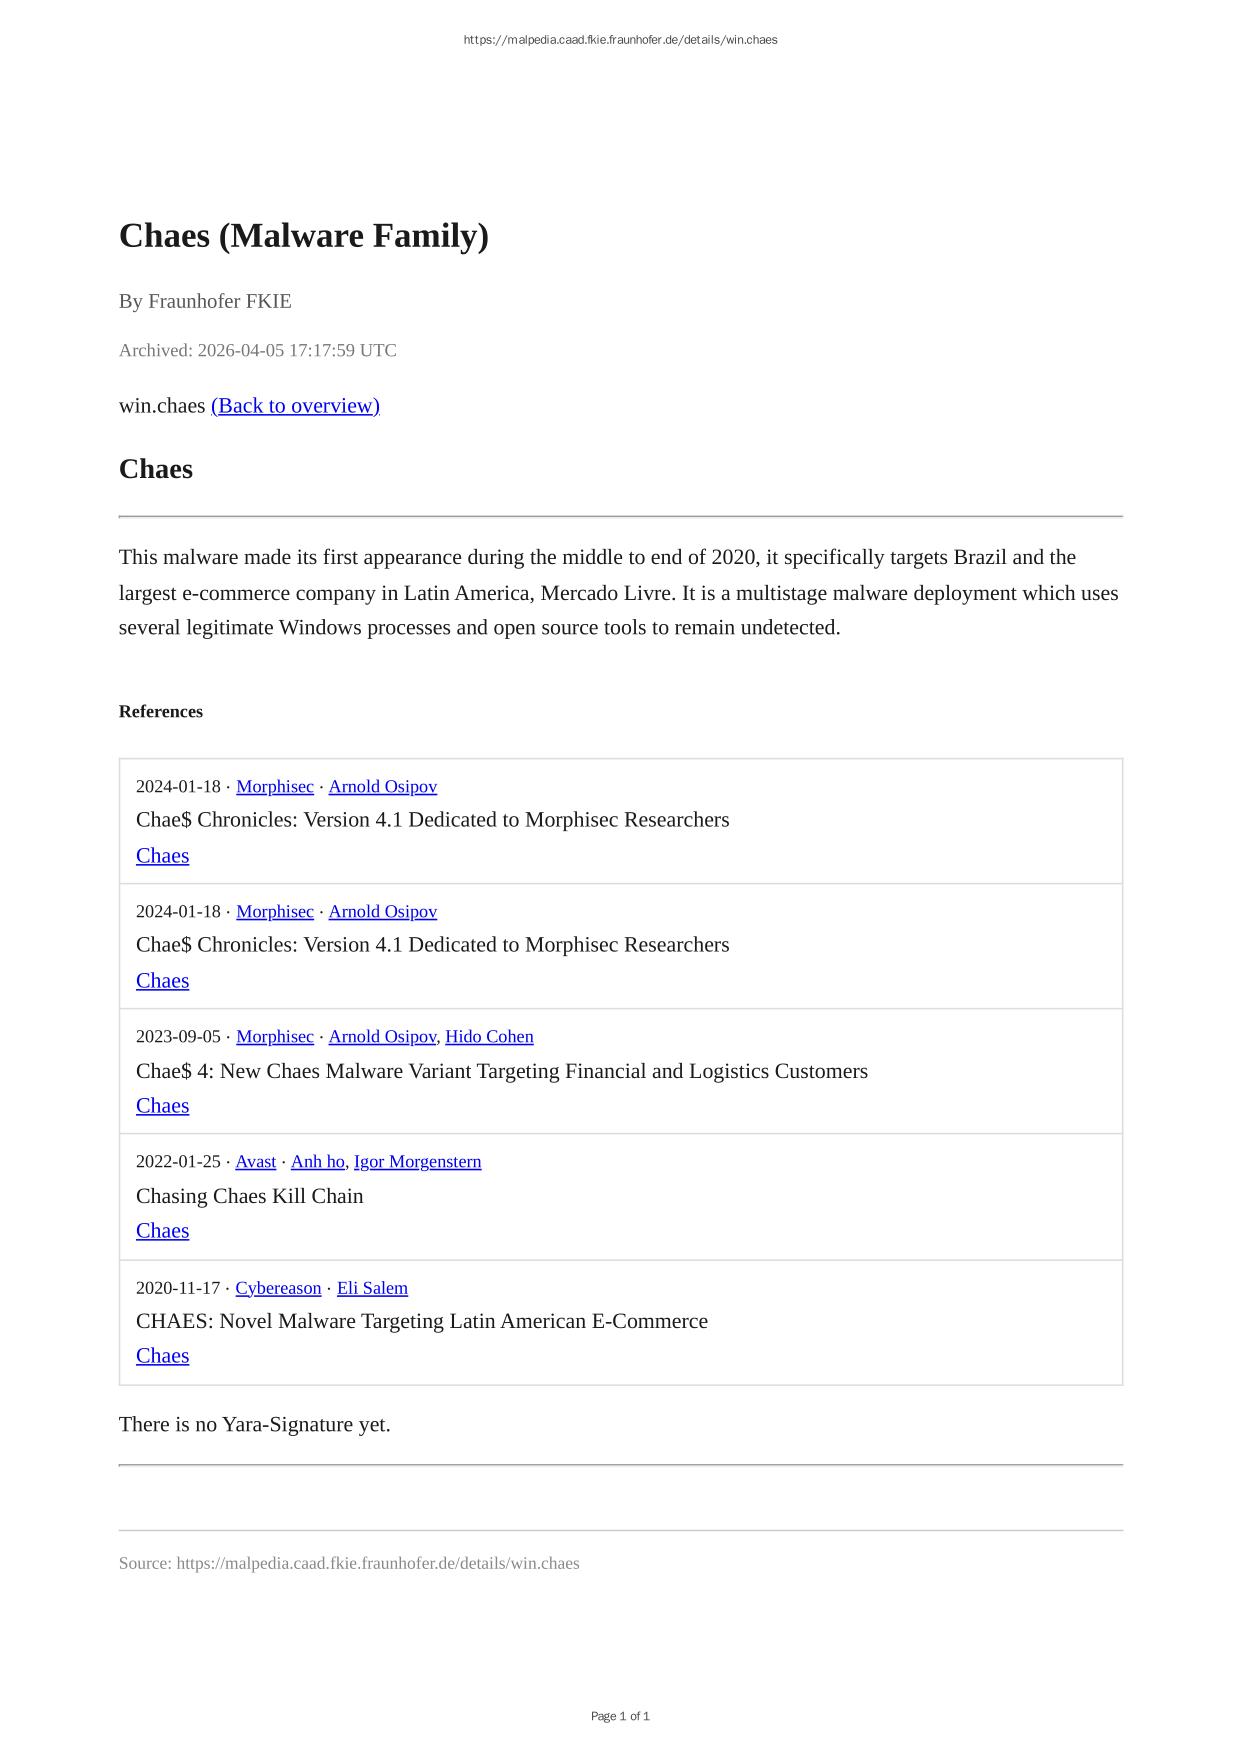
Task: Open Morphisec link in 2023-09-05 reference
Action: click(274, 1037)
